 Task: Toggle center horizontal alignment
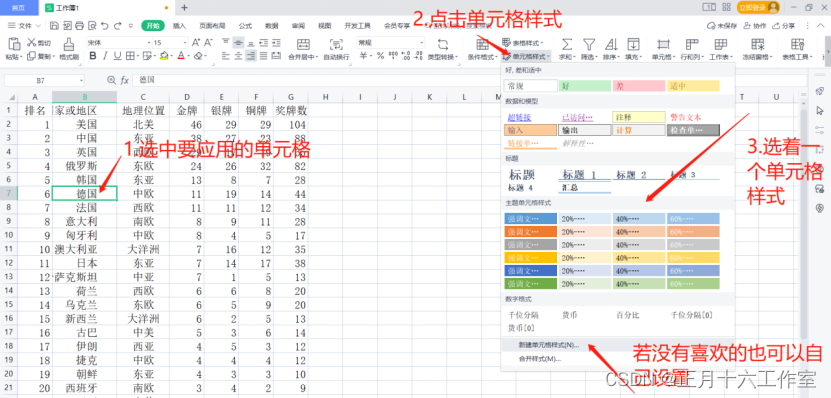(x=238, y=56)
